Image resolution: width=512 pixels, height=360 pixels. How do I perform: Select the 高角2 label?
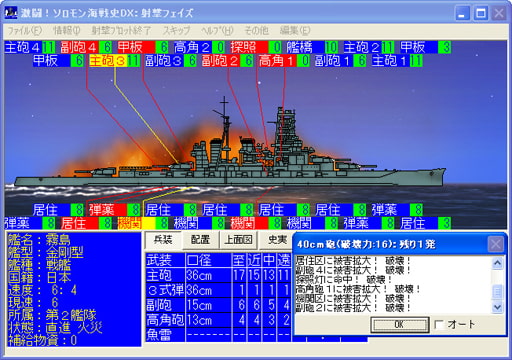click(199, 47)
